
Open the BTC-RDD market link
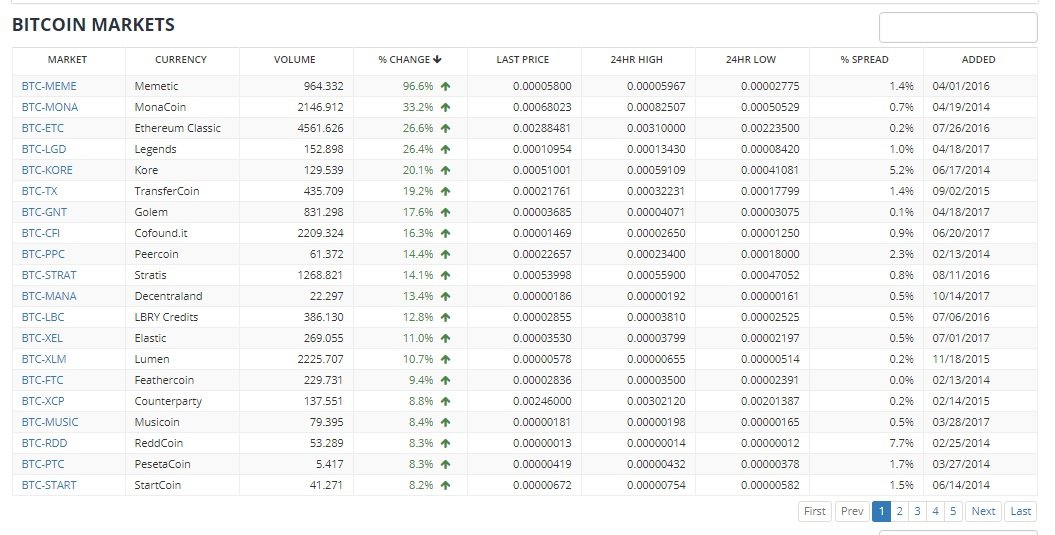coord(44,443)
